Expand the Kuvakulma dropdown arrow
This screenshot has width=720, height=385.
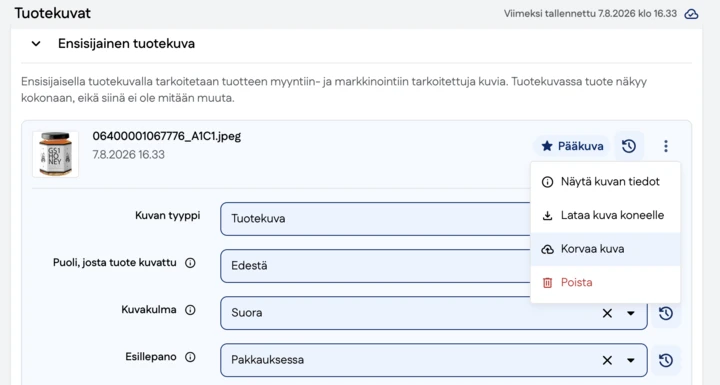[631, 313]
